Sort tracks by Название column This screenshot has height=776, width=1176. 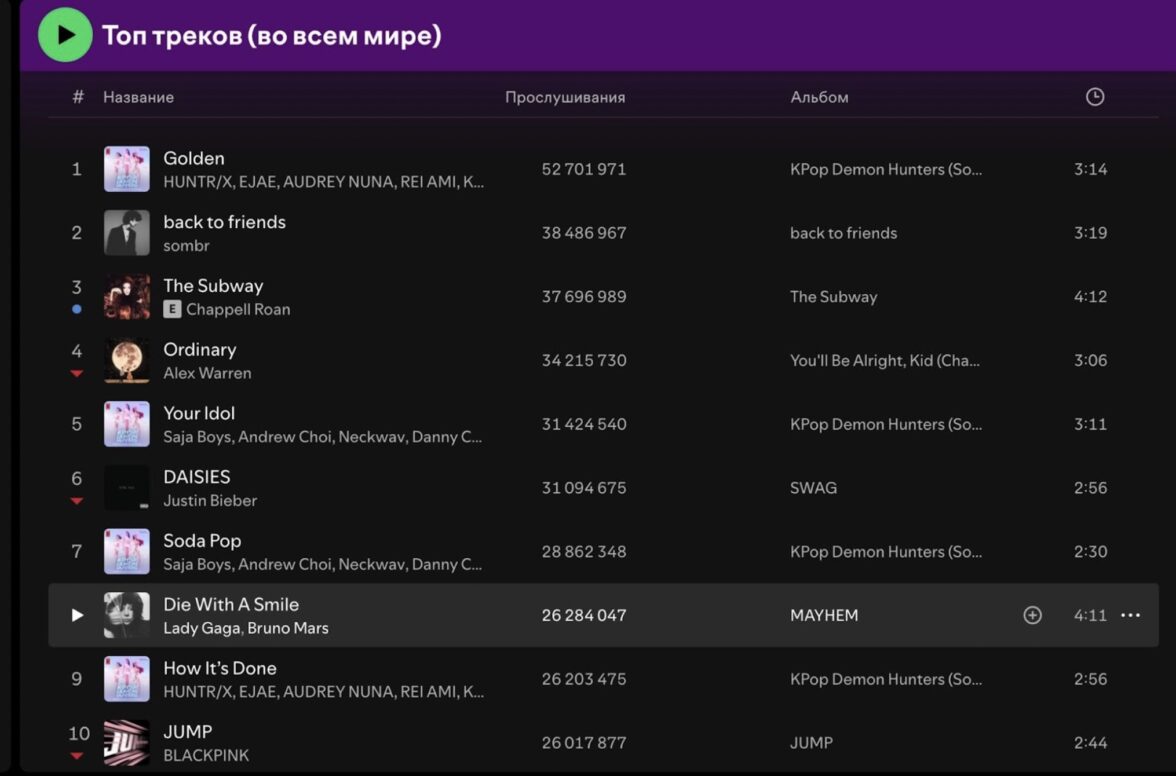[138, 97]
